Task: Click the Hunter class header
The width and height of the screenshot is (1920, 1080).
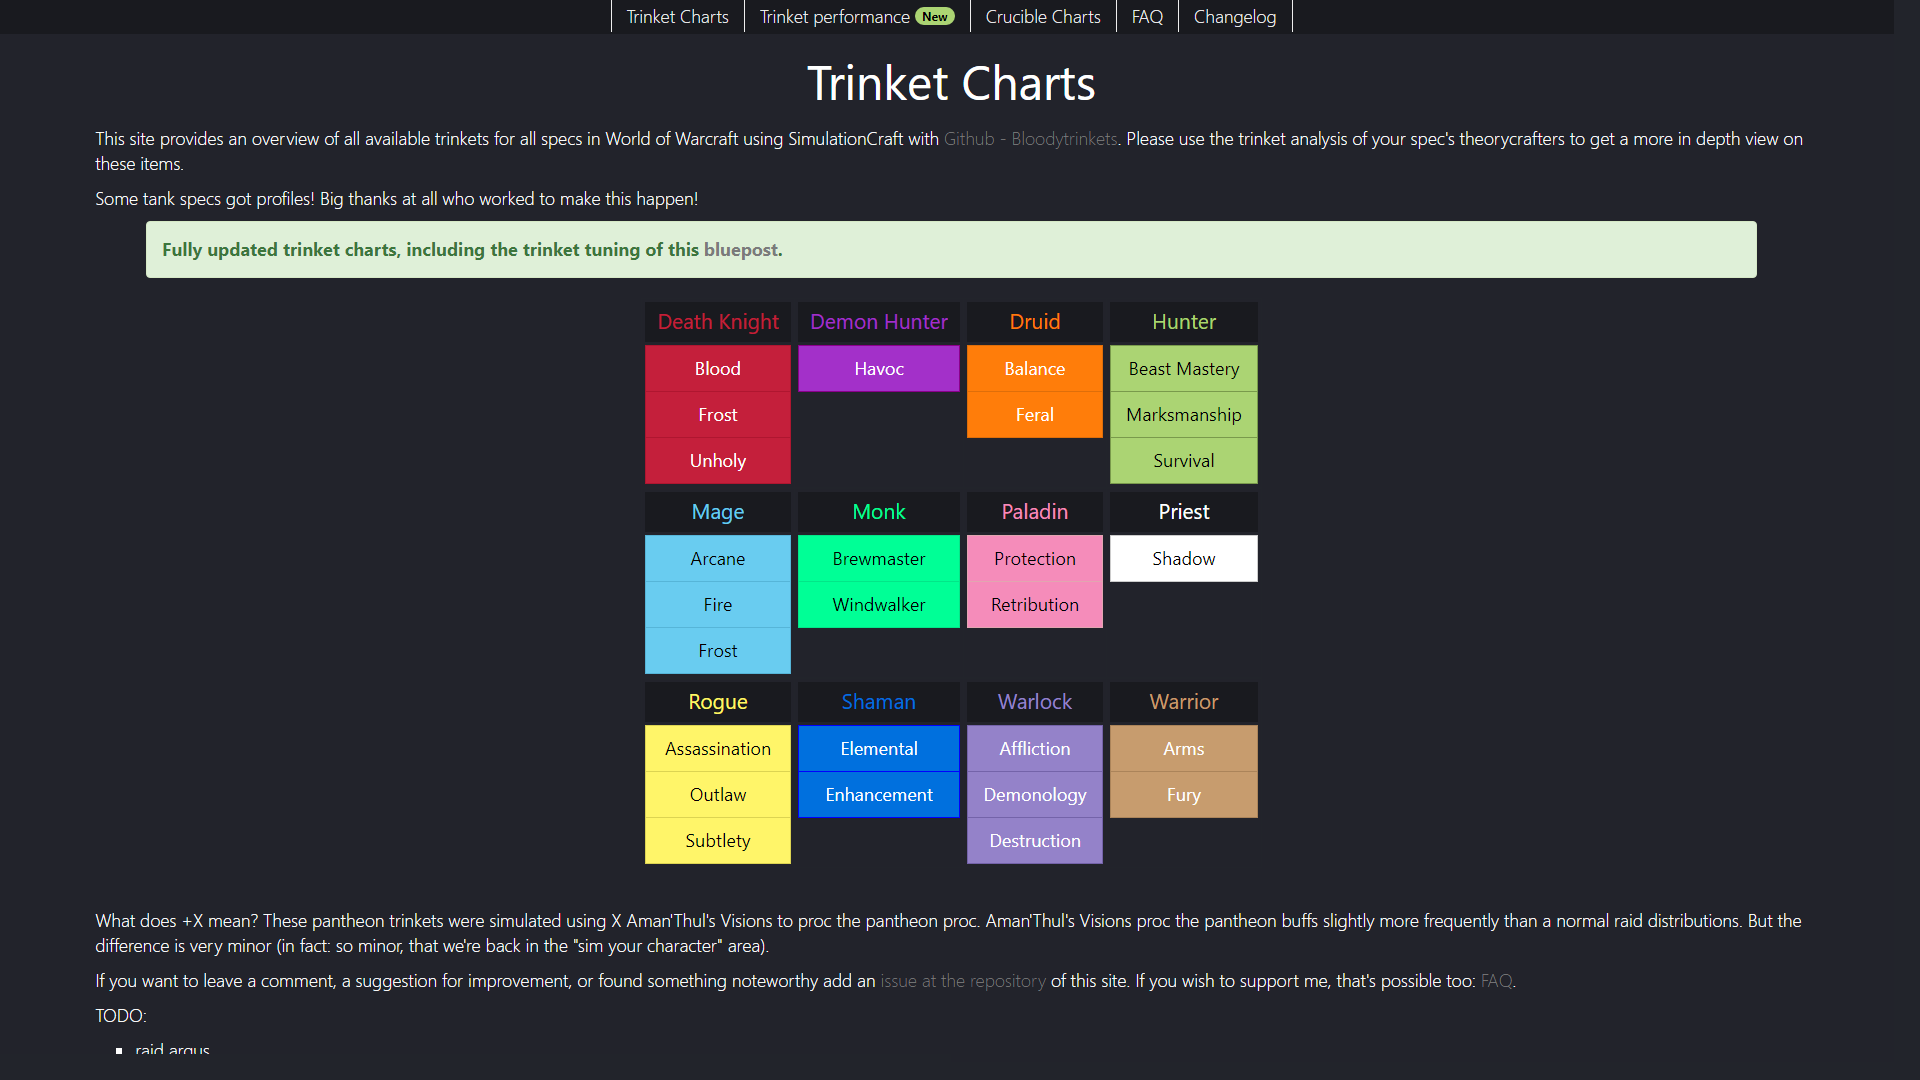Action: (x=1184, y=322)
